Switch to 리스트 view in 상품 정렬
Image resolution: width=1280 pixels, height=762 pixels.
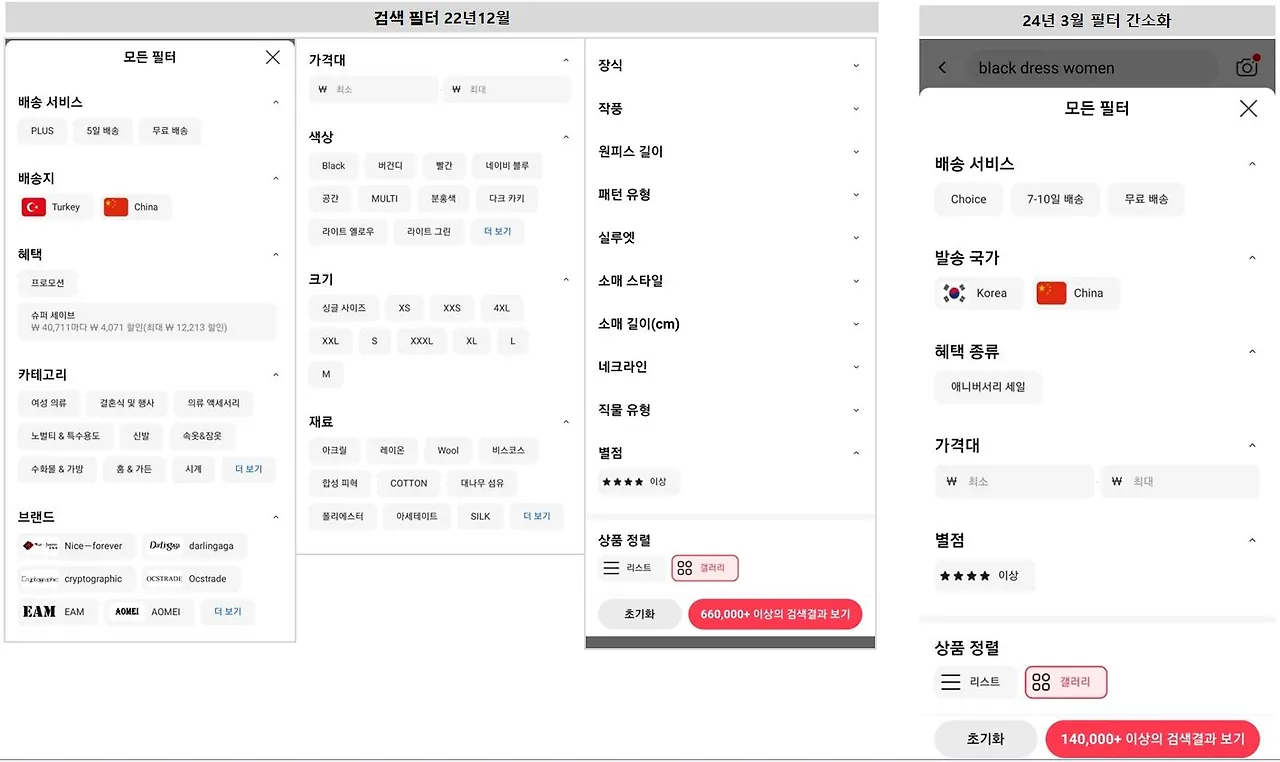(630, 567)
